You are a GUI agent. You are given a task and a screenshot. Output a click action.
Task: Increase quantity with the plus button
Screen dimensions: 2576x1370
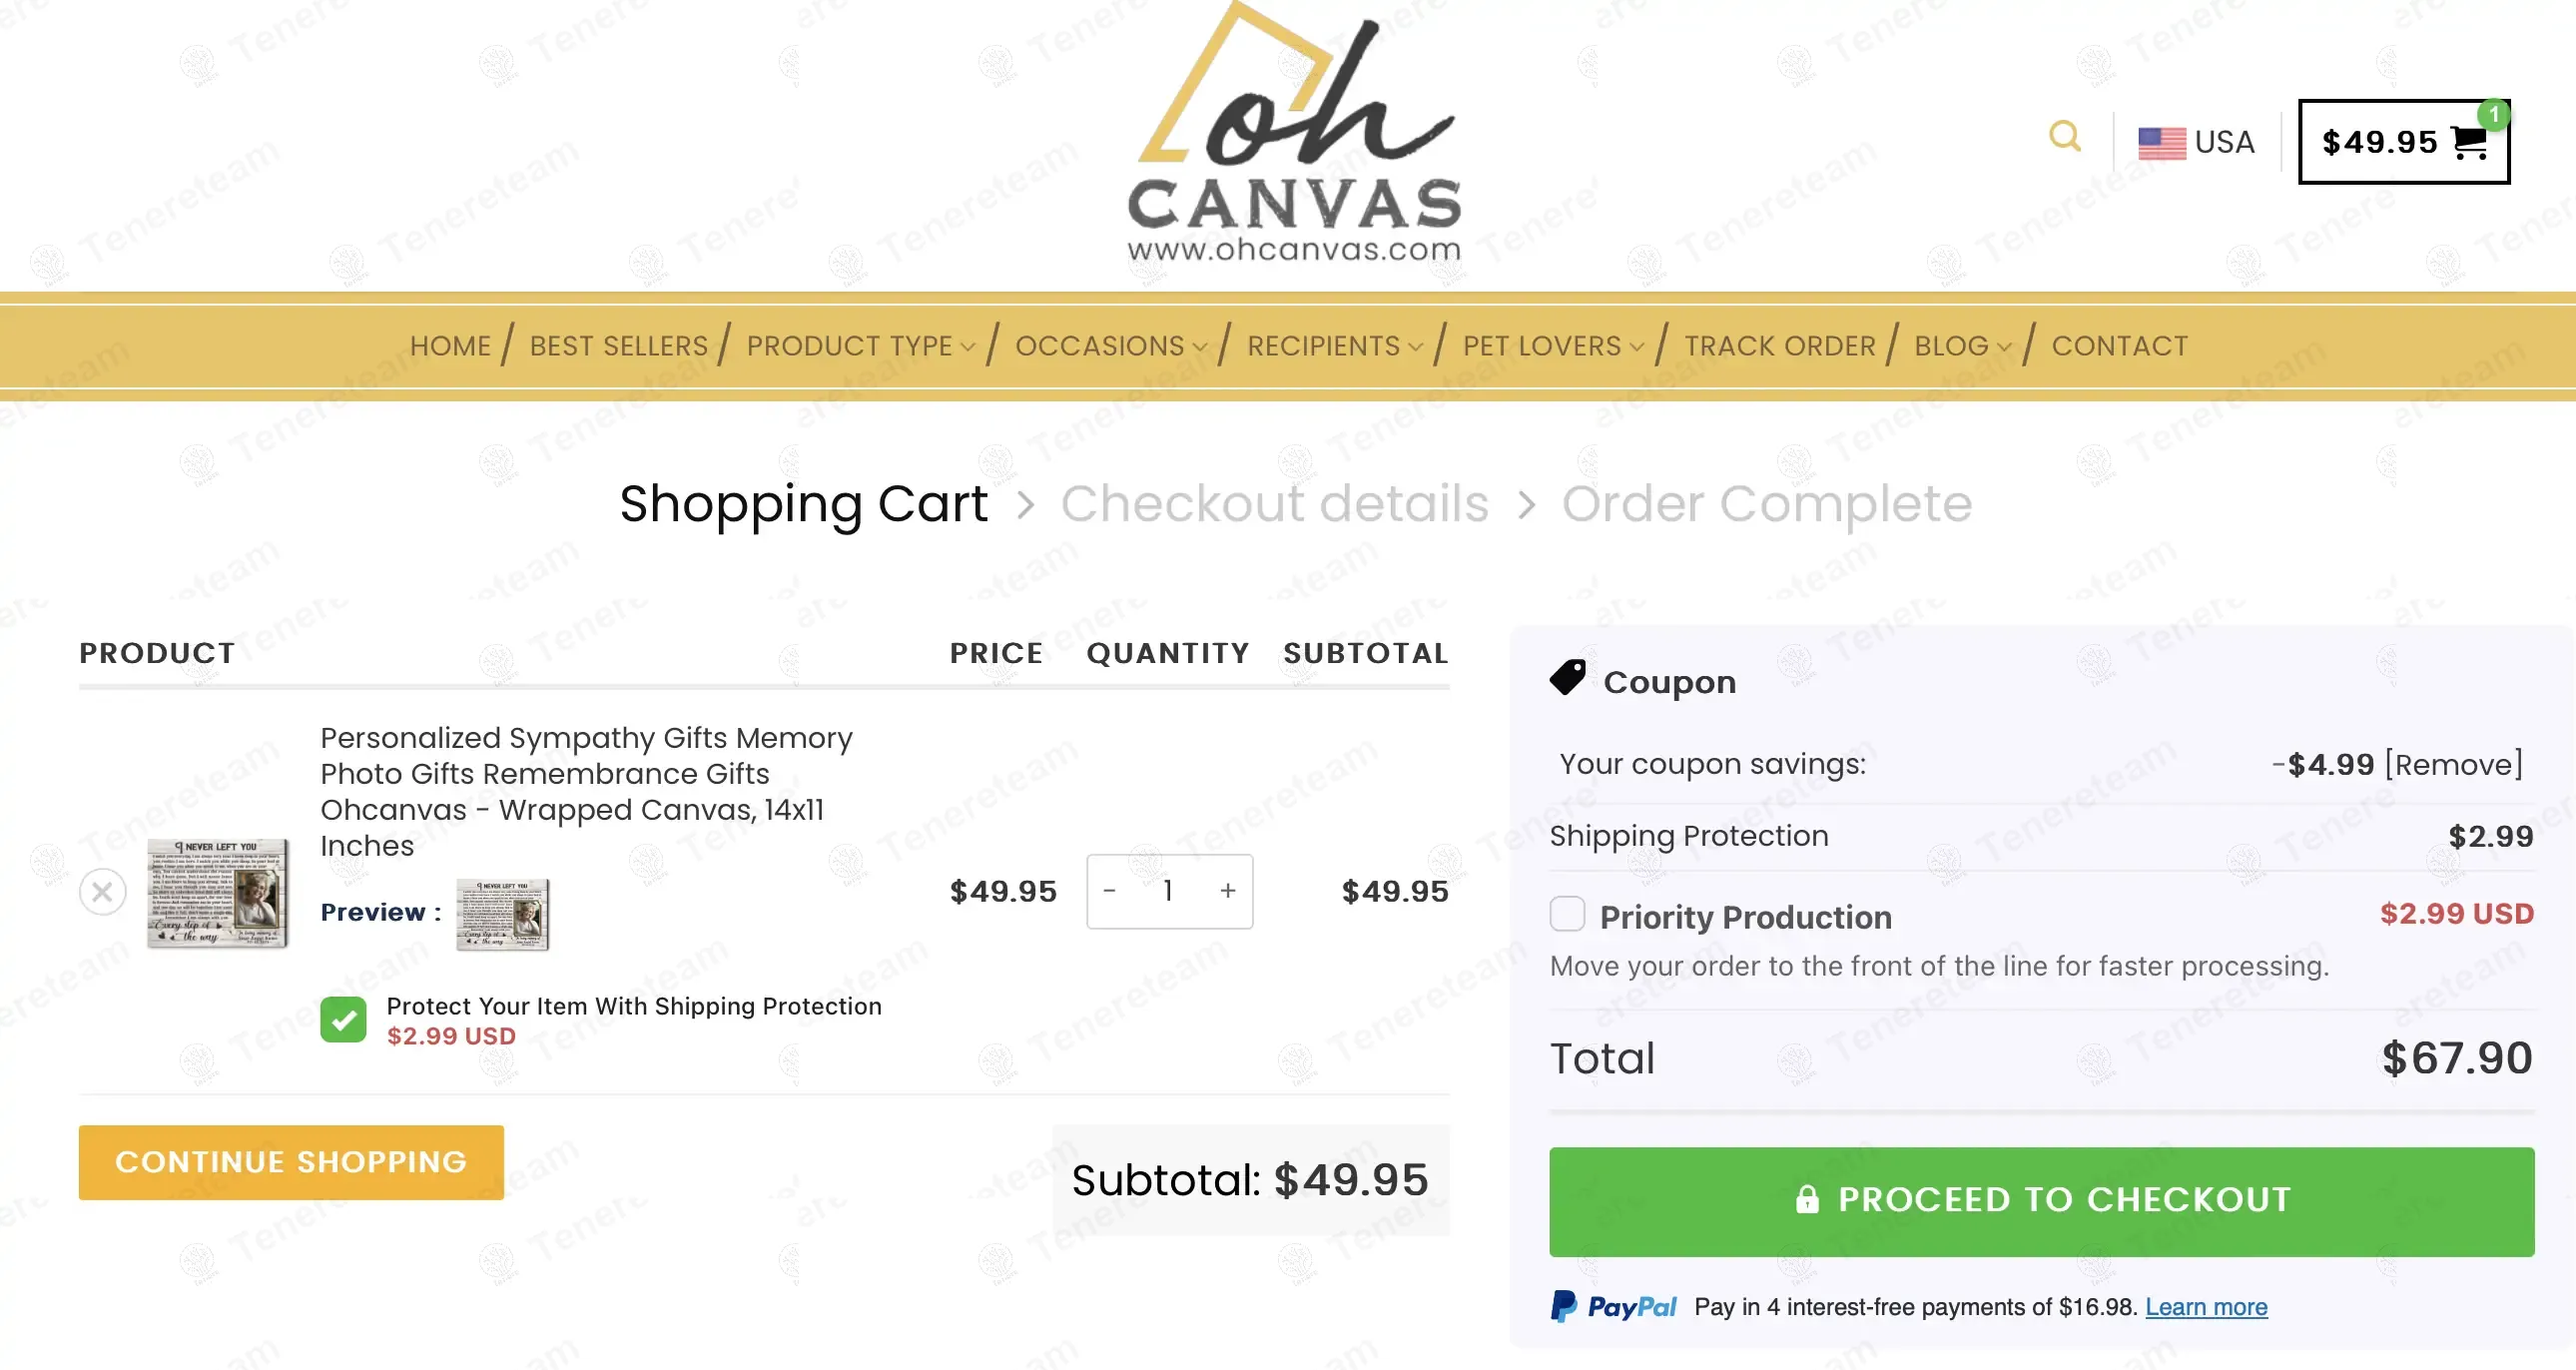pos(1228,891)
